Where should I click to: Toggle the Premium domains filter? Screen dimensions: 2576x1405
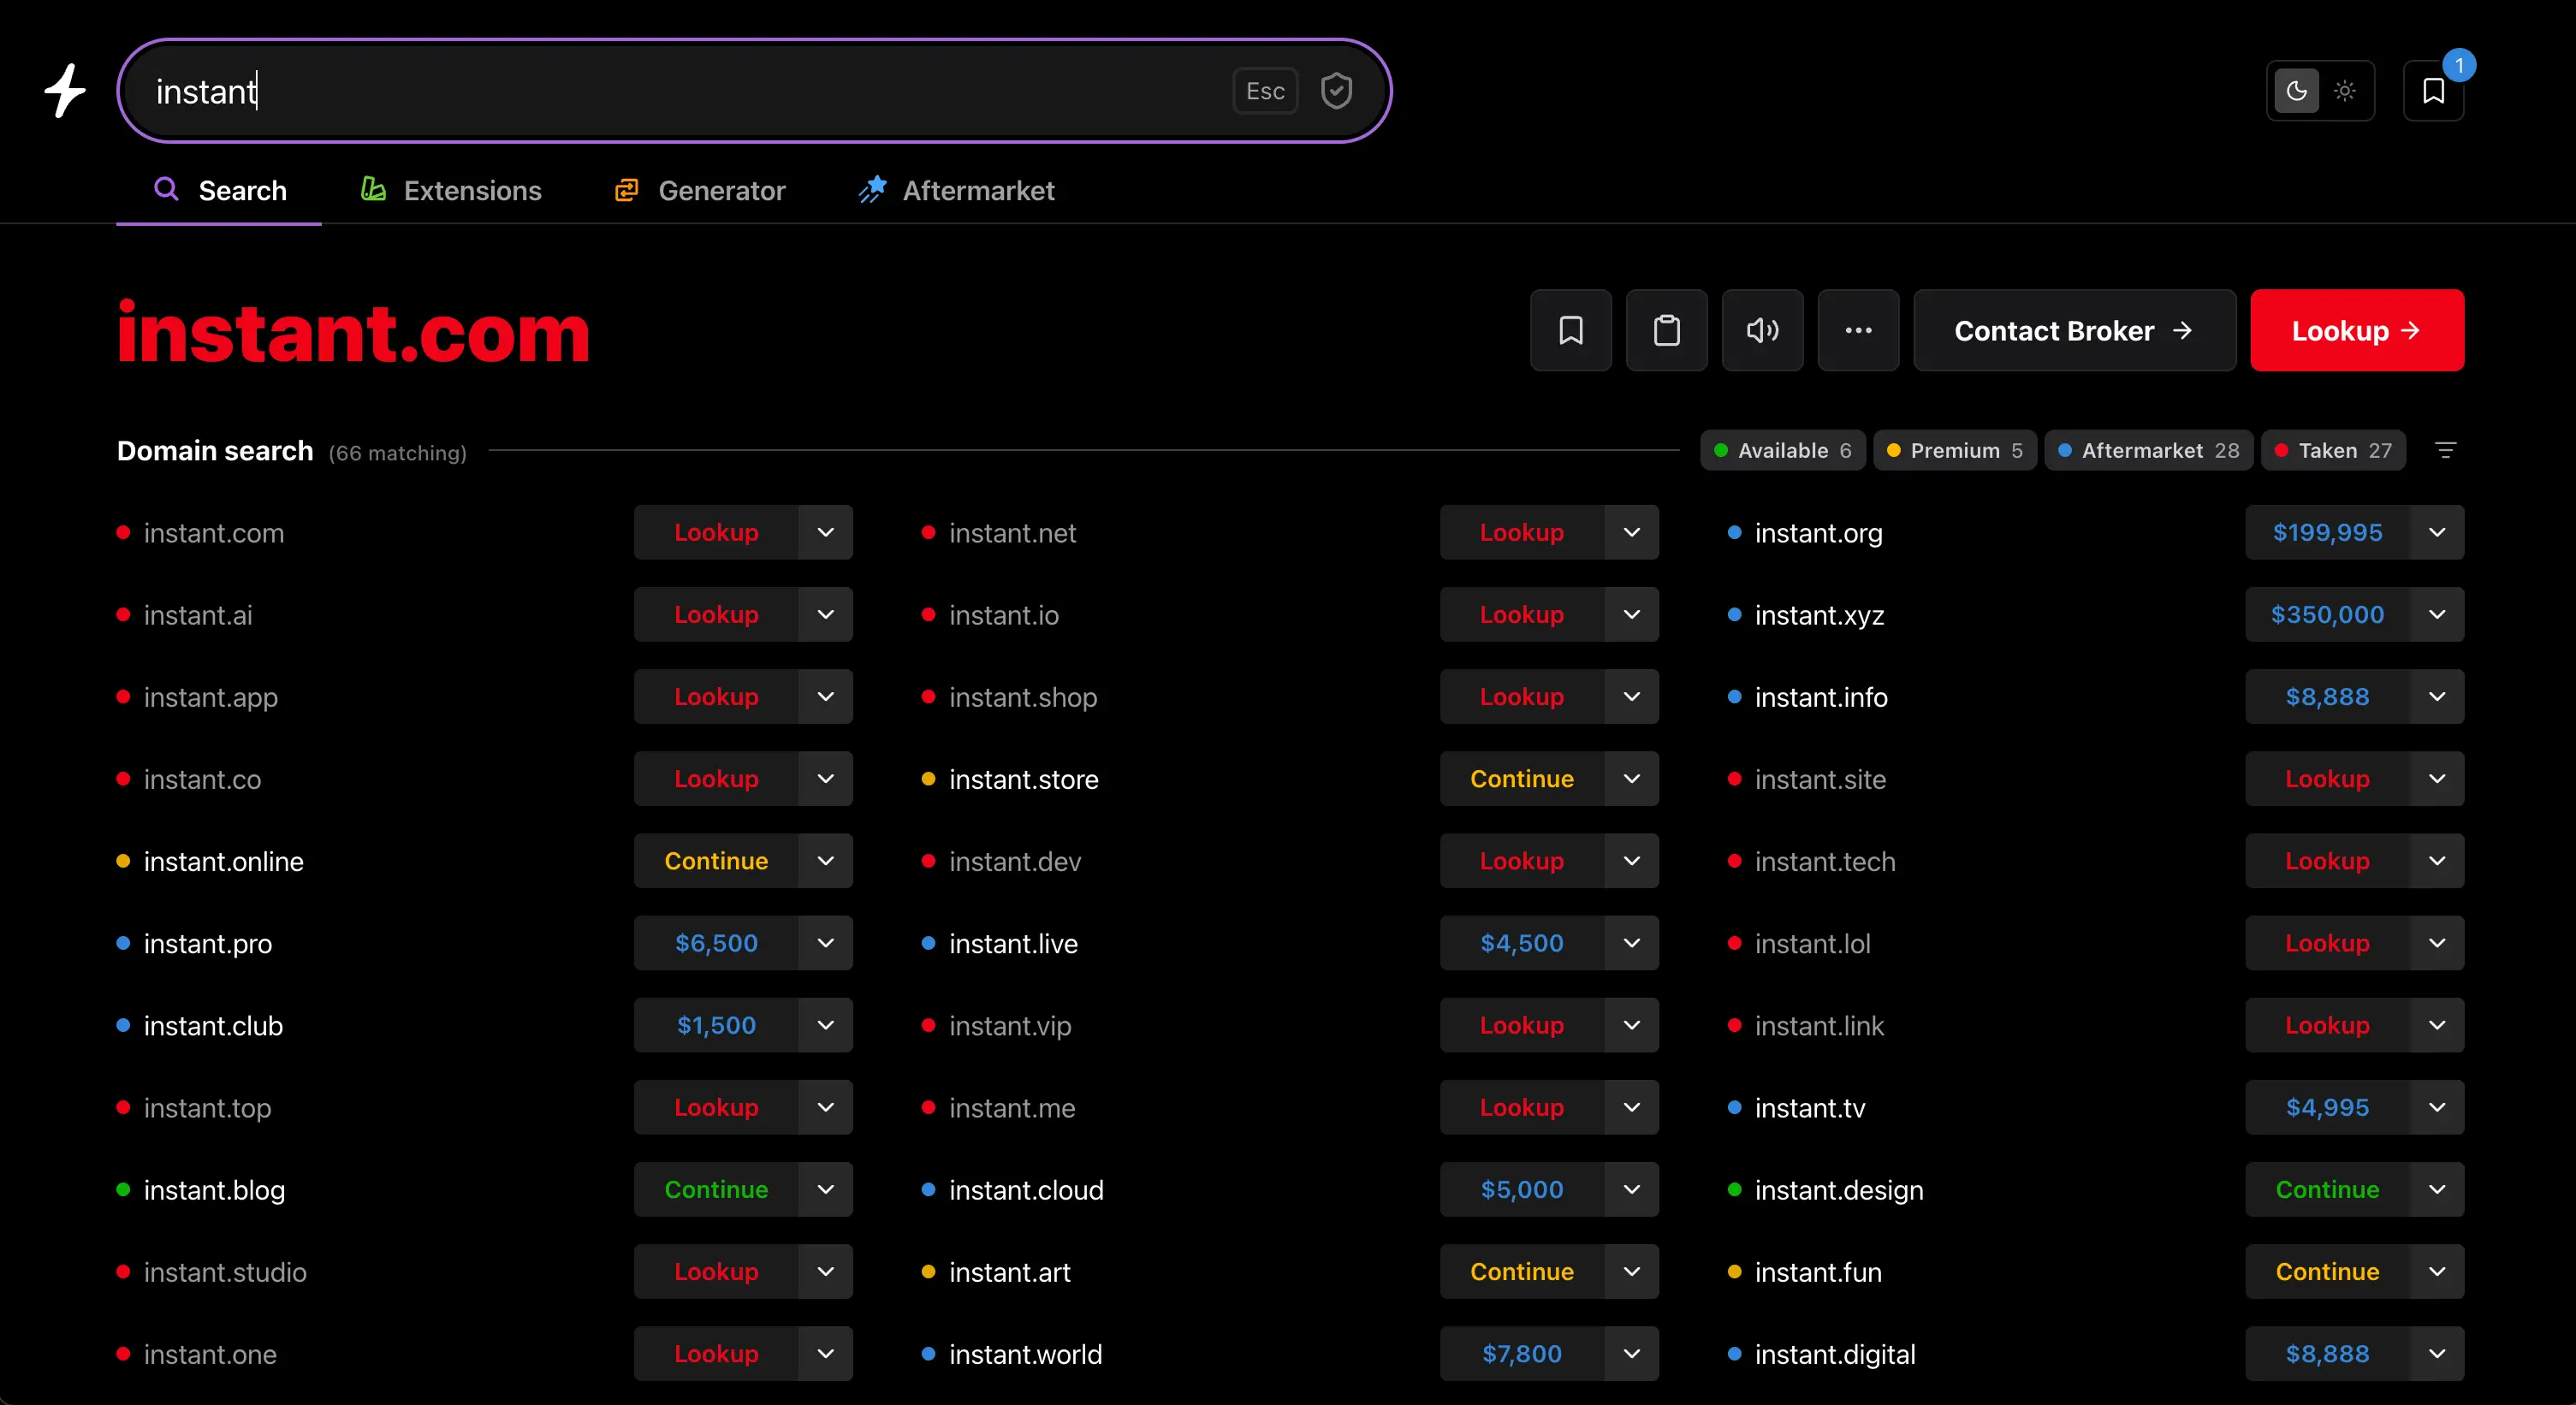pyautogui.click(x=1955, y=450)
